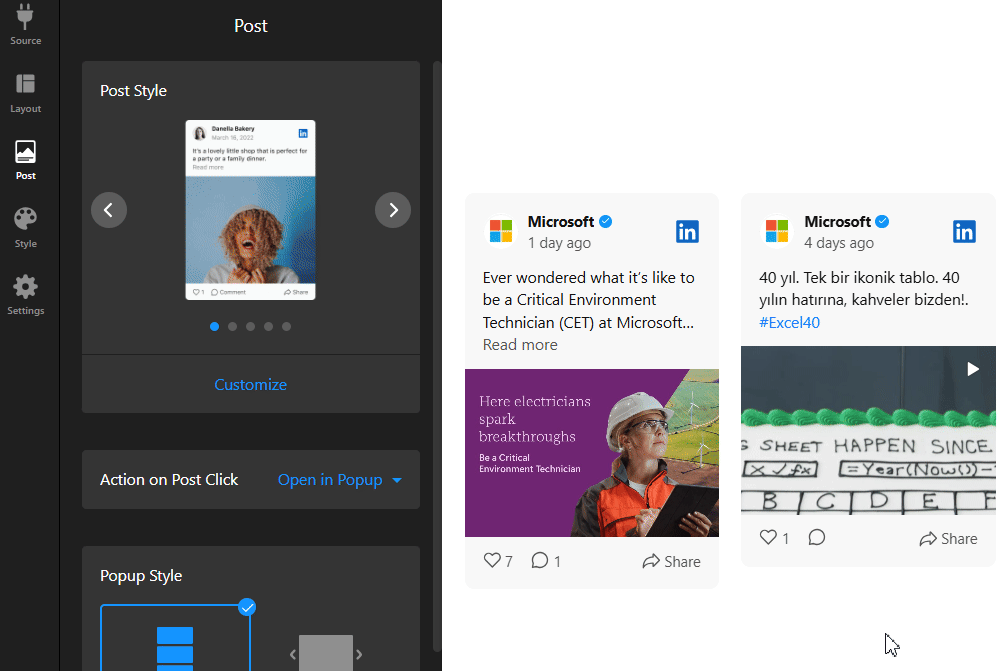The image size is (1004, 671).
Task: Select the fifth carousel dot indicator
Action: tap(286, 327)
